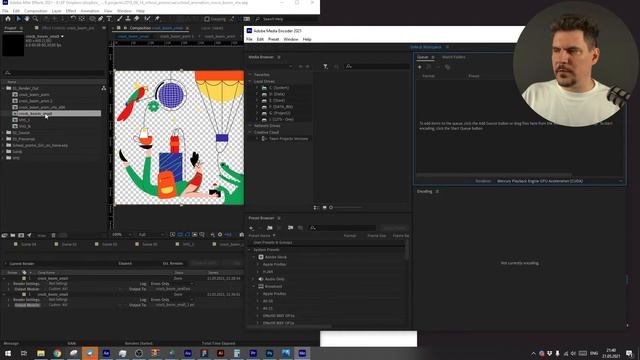Screen dimensions: 640x360
Task: Click the new folder icon in Project panel footer
Action: [x=13, y=236]
